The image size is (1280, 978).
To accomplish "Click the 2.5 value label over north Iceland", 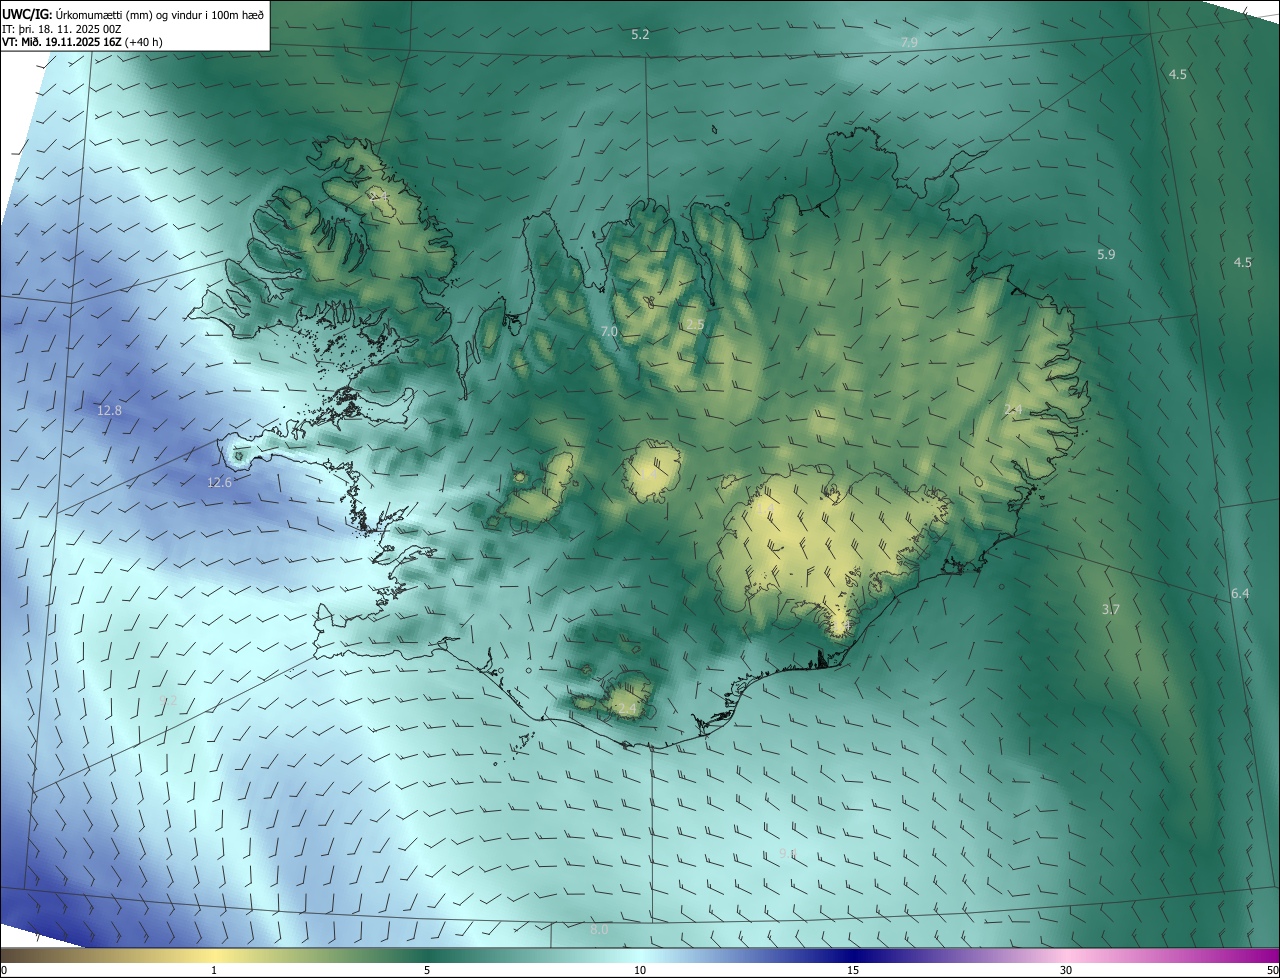I will 695,325.
